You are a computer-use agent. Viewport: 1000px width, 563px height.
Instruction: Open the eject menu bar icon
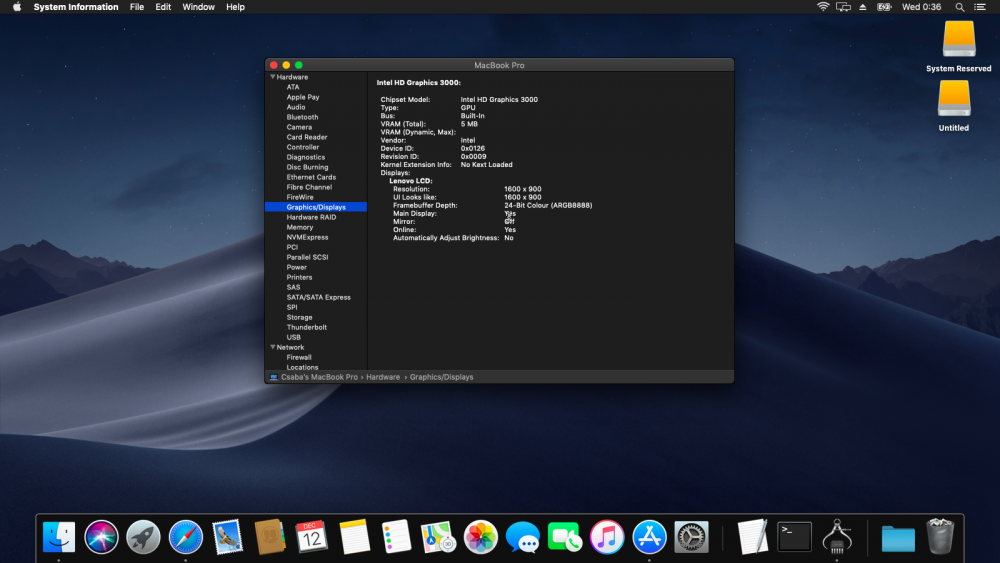pos(863,7)
